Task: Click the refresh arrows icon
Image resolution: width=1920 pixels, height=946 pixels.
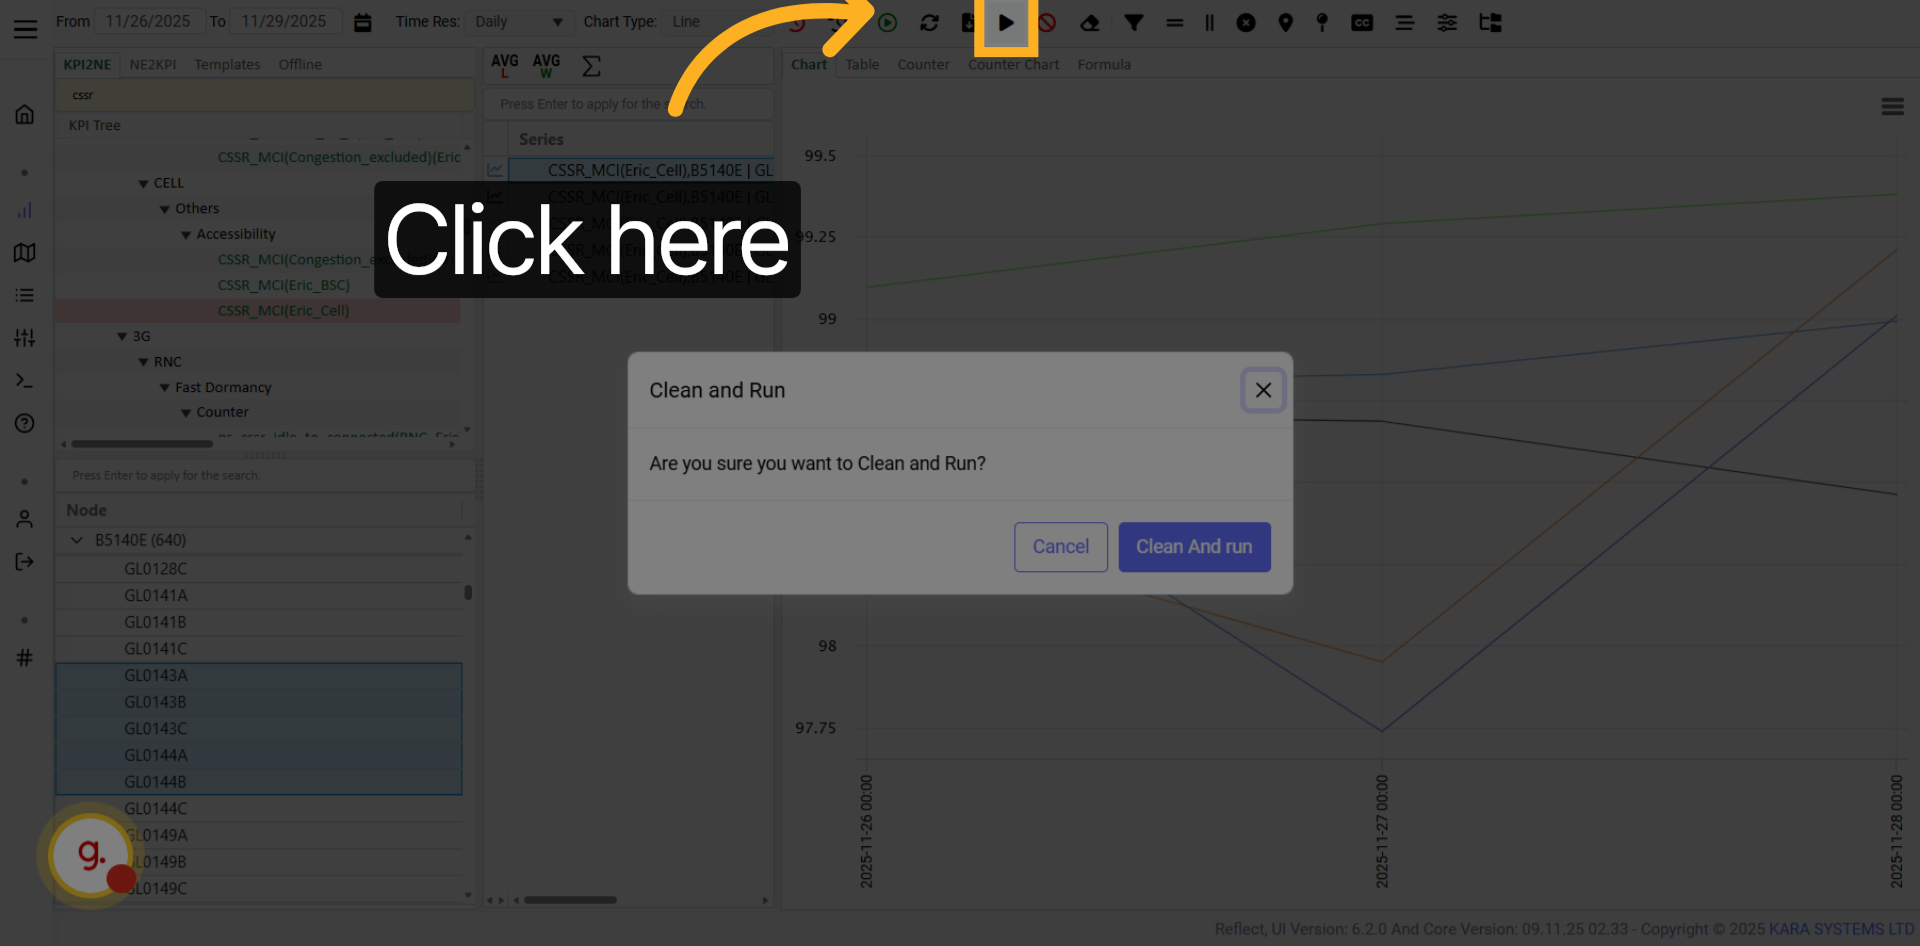Action: point(929,22)
